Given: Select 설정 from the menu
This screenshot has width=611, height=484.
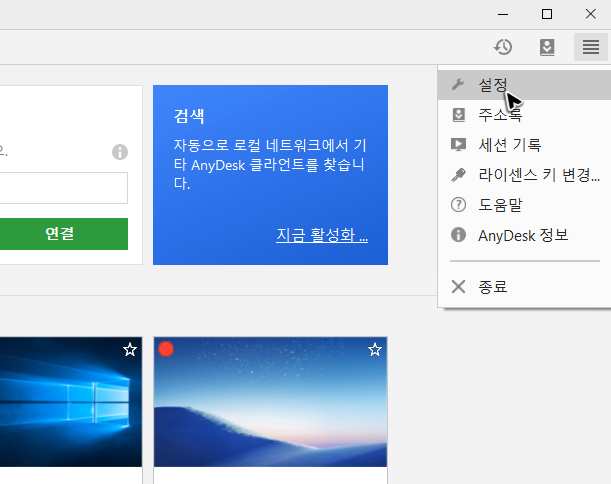Looking at the screenshot, I should pos(524,85).
